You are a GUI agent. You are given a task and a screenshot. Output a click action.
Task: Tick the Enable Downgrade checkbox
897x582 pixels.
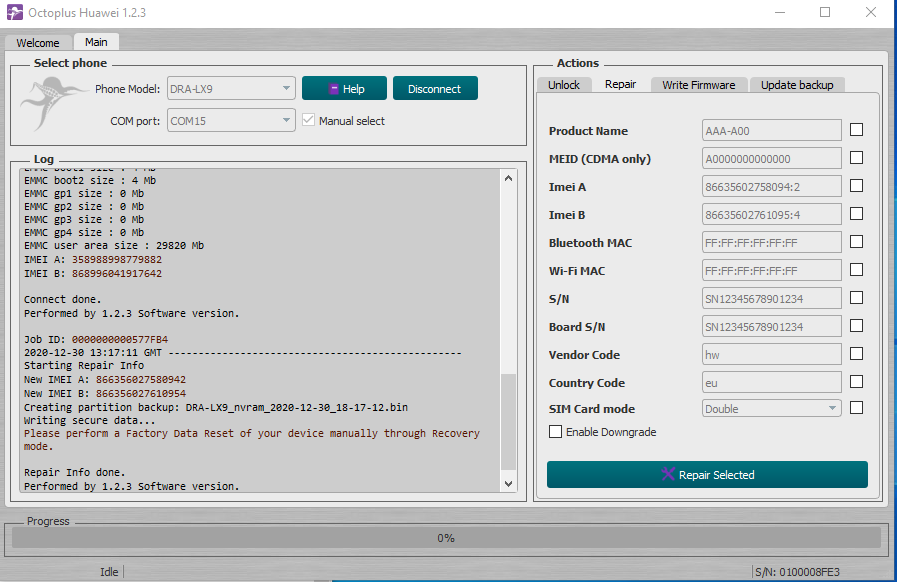(x=555, y=431)
